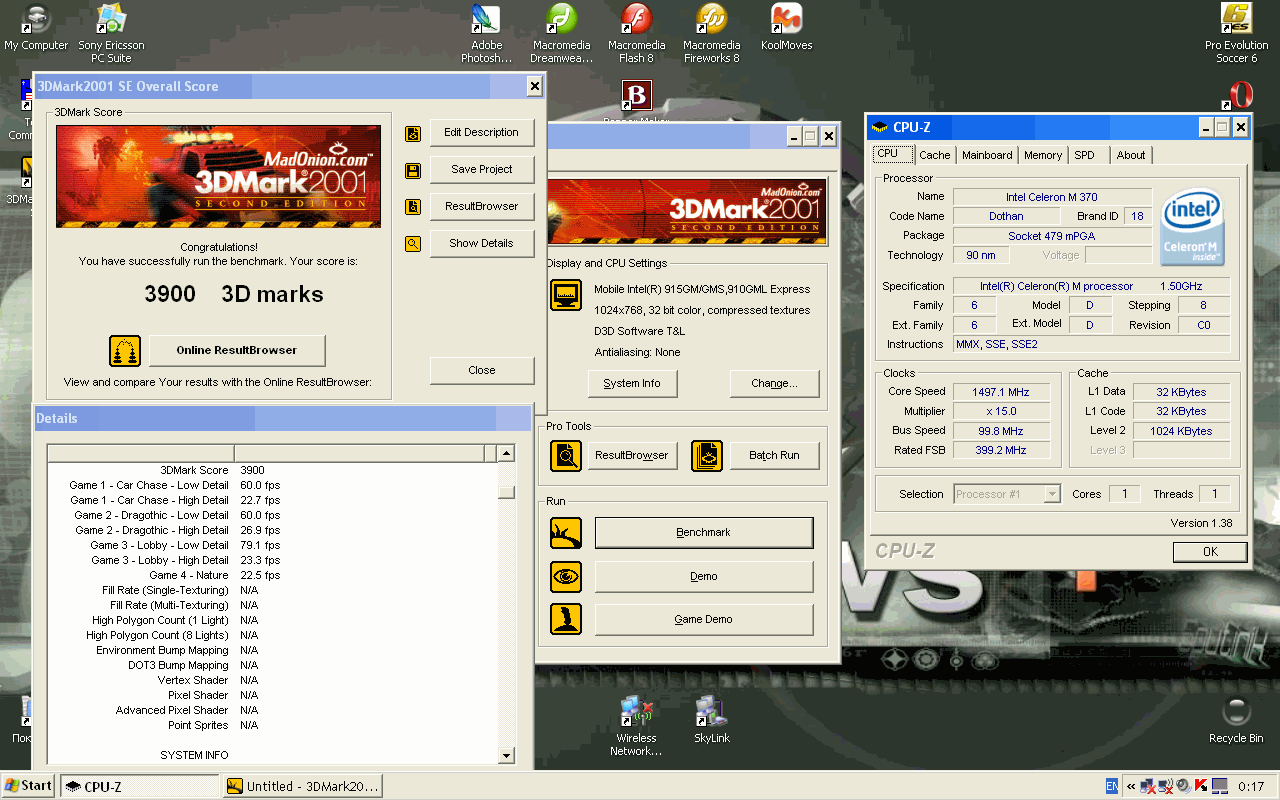This screenshot has height=800, width=1280.
Task: Open KoolMoves desktop shortcut
Action: pyautogui.click(x=786, y=28)
